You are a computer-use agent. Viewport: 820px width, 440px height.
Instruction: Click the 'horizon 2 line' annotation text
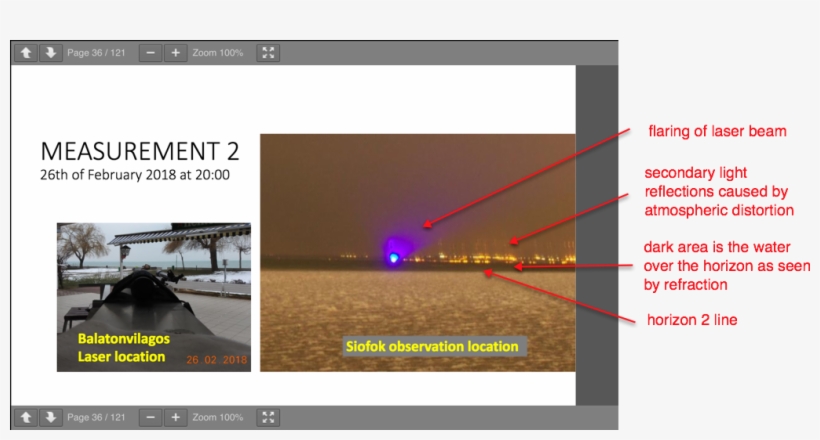click(x=694, y=319)
